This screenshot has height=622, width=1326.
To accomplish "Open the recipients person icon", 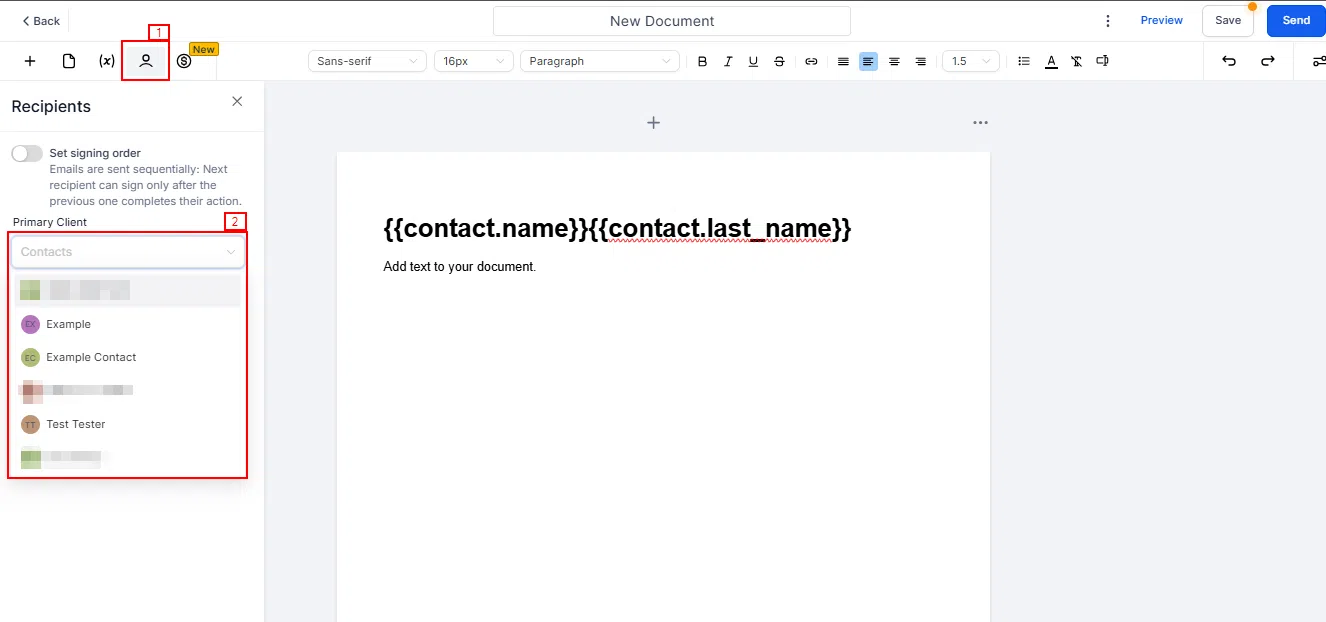I will click(x=146, y=61).
